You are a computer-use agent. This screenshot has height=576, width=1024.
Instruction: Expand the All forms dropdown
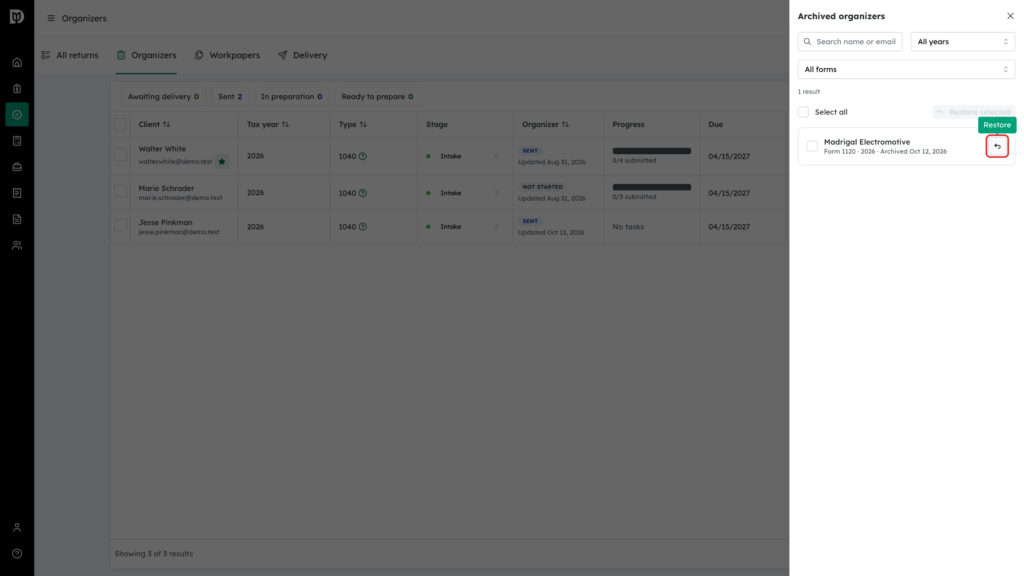click(x=906, y=69)
